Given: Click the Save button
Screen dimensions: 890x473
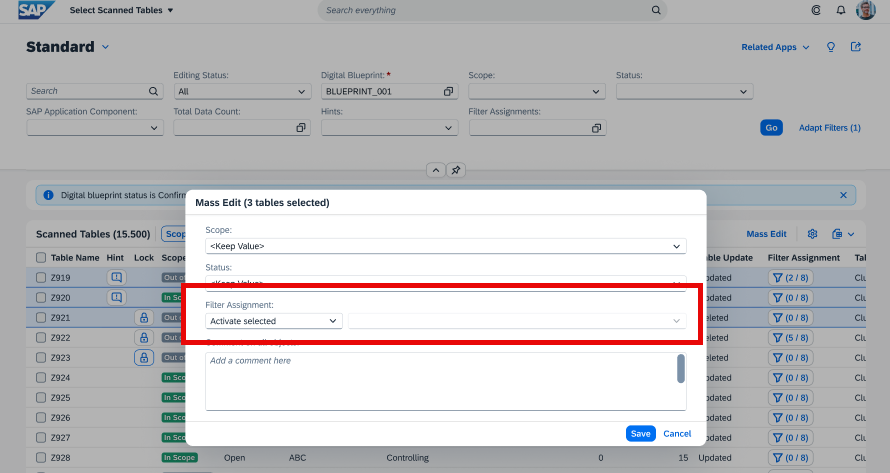Looking at the screenshot, I should click(640, 433).
